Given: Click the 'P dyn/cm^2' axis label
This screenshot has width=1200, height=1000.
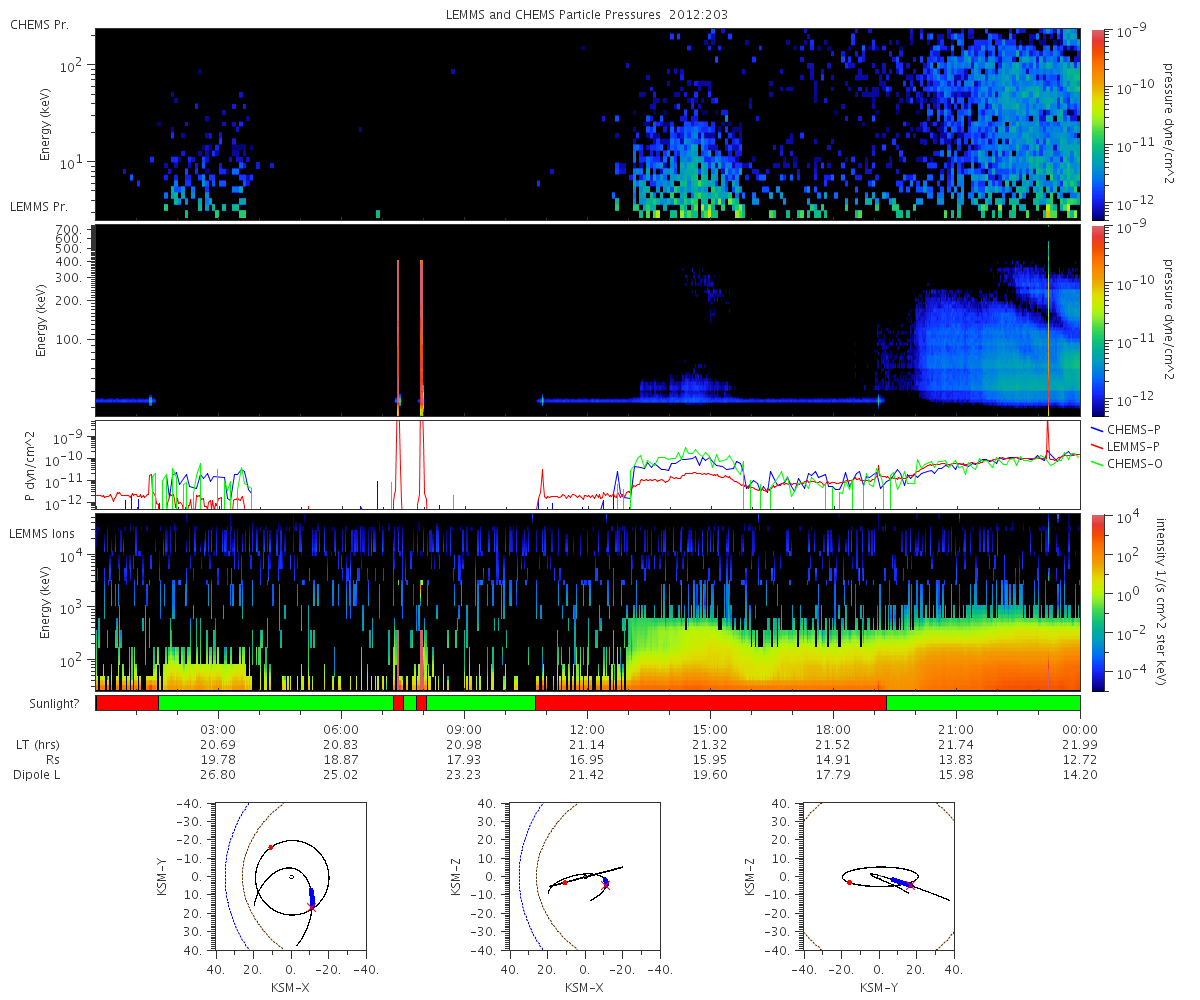Looking at the screenshot, I should [29, 466].
